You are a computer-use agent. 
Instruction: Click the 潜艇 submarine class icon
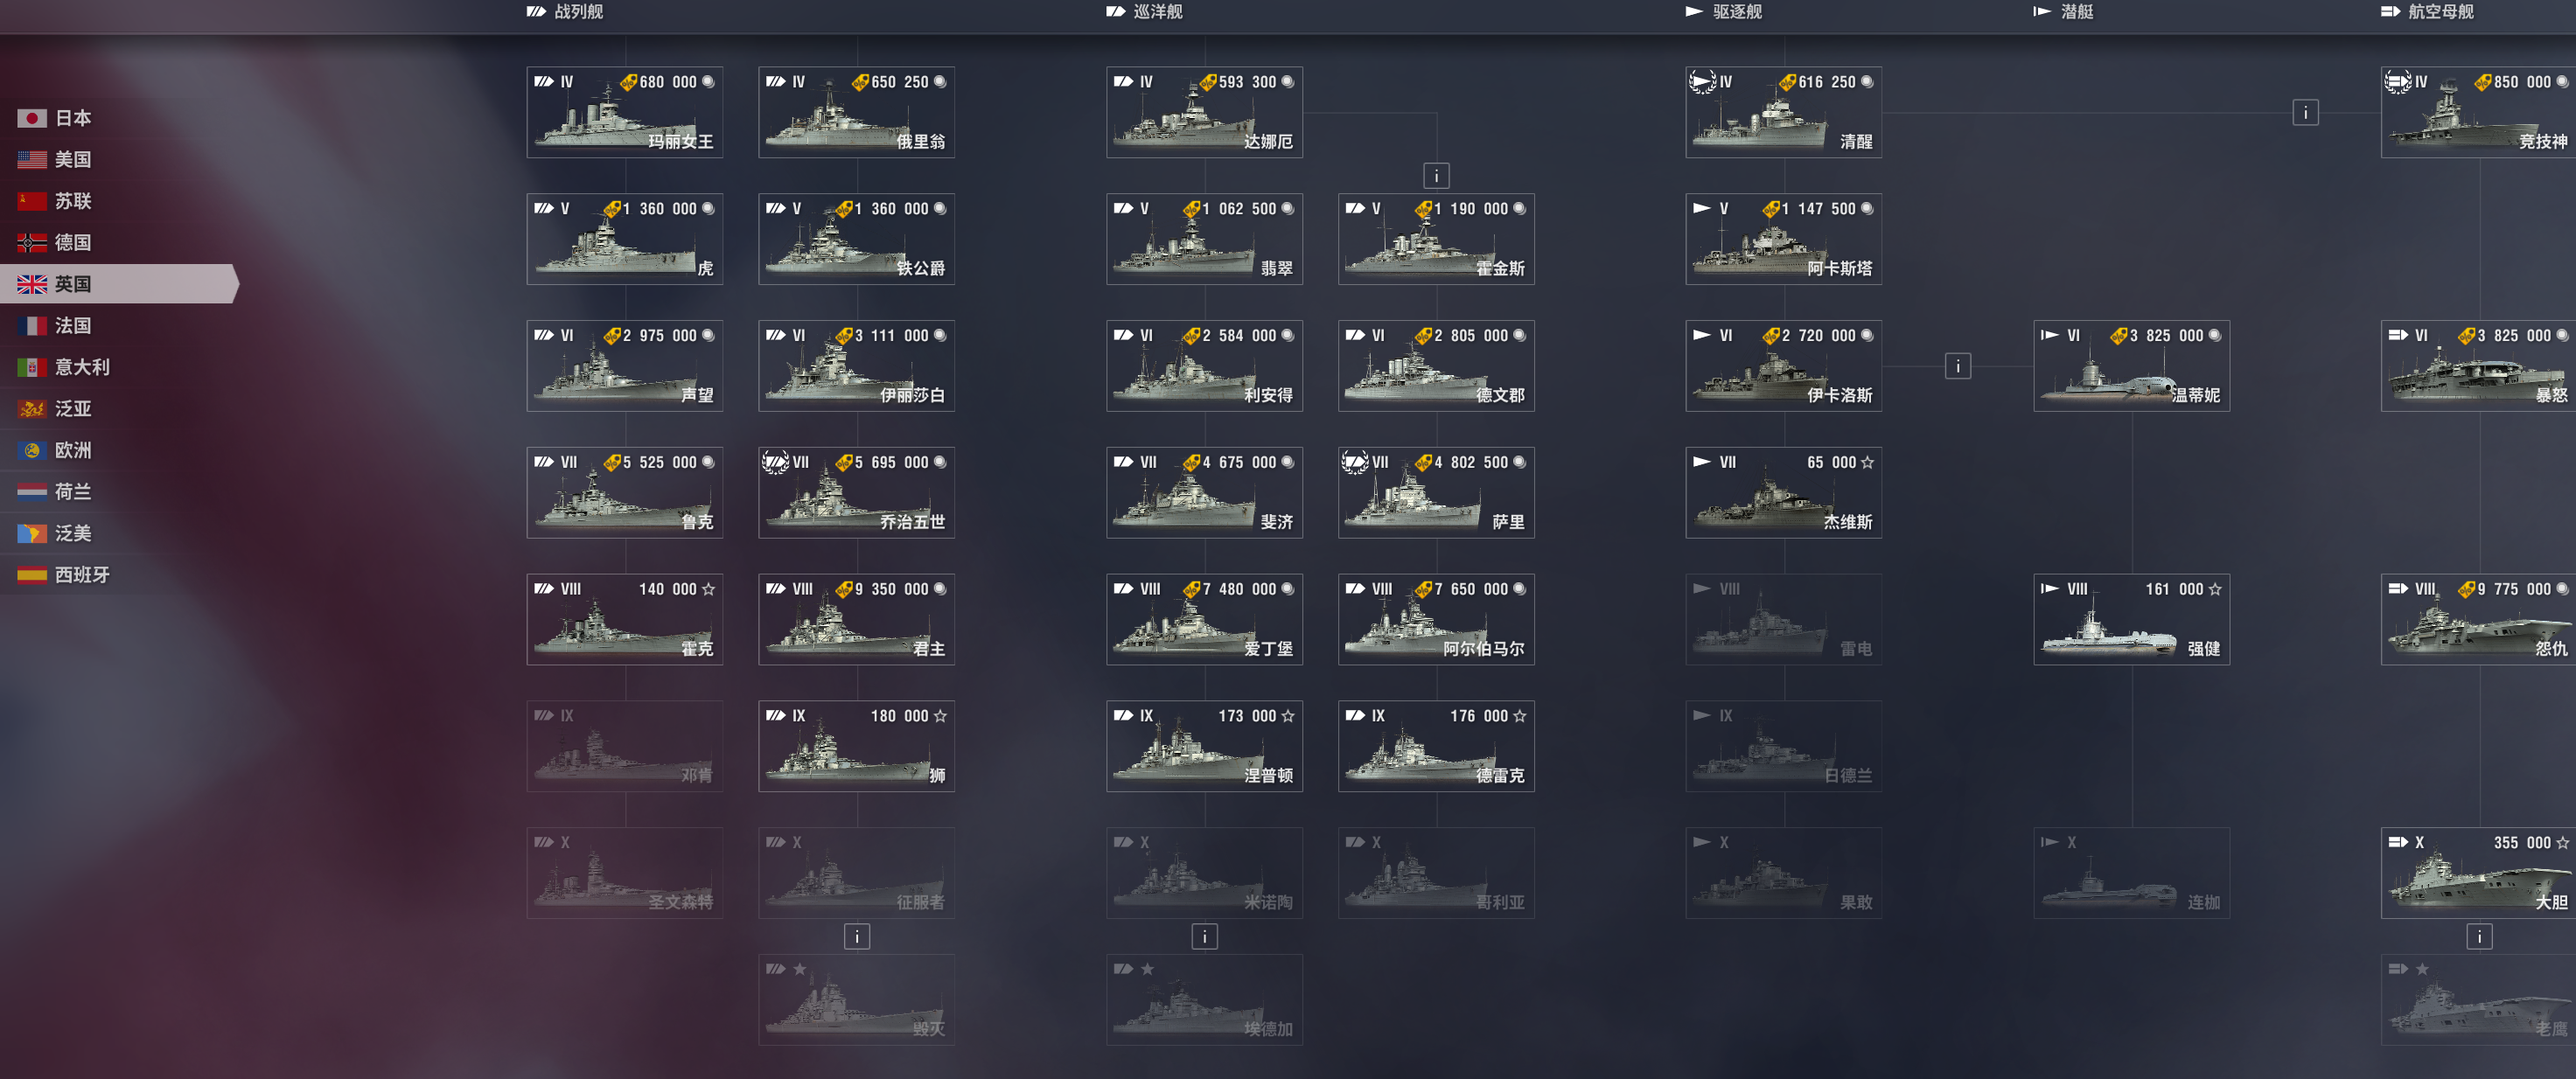(2042, 12)
